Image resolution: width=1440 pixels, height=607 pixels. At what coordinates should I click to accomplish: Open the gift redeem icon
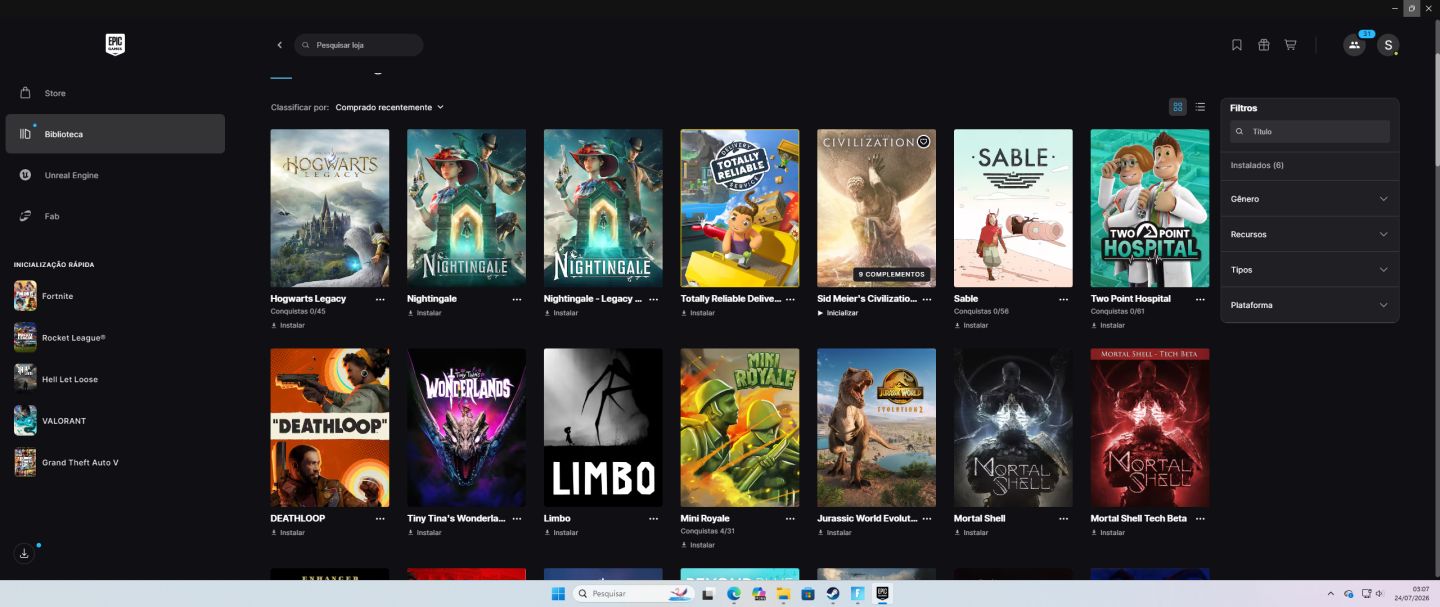[1264, 45]
